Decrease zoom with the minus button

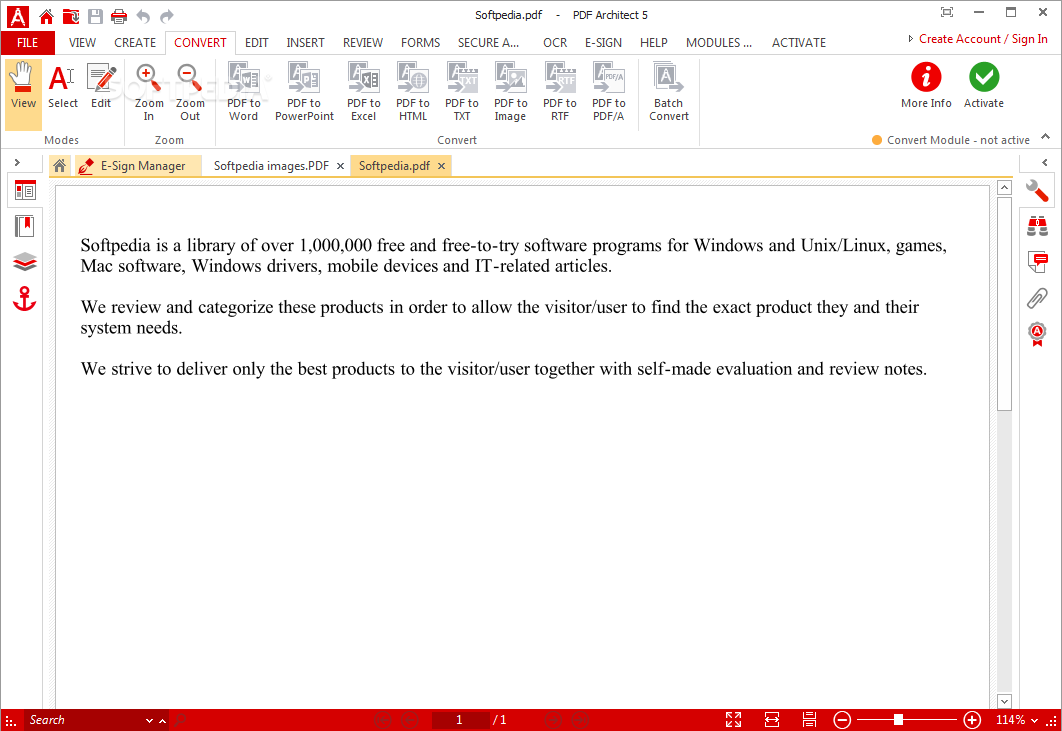[x=842, y=719]
